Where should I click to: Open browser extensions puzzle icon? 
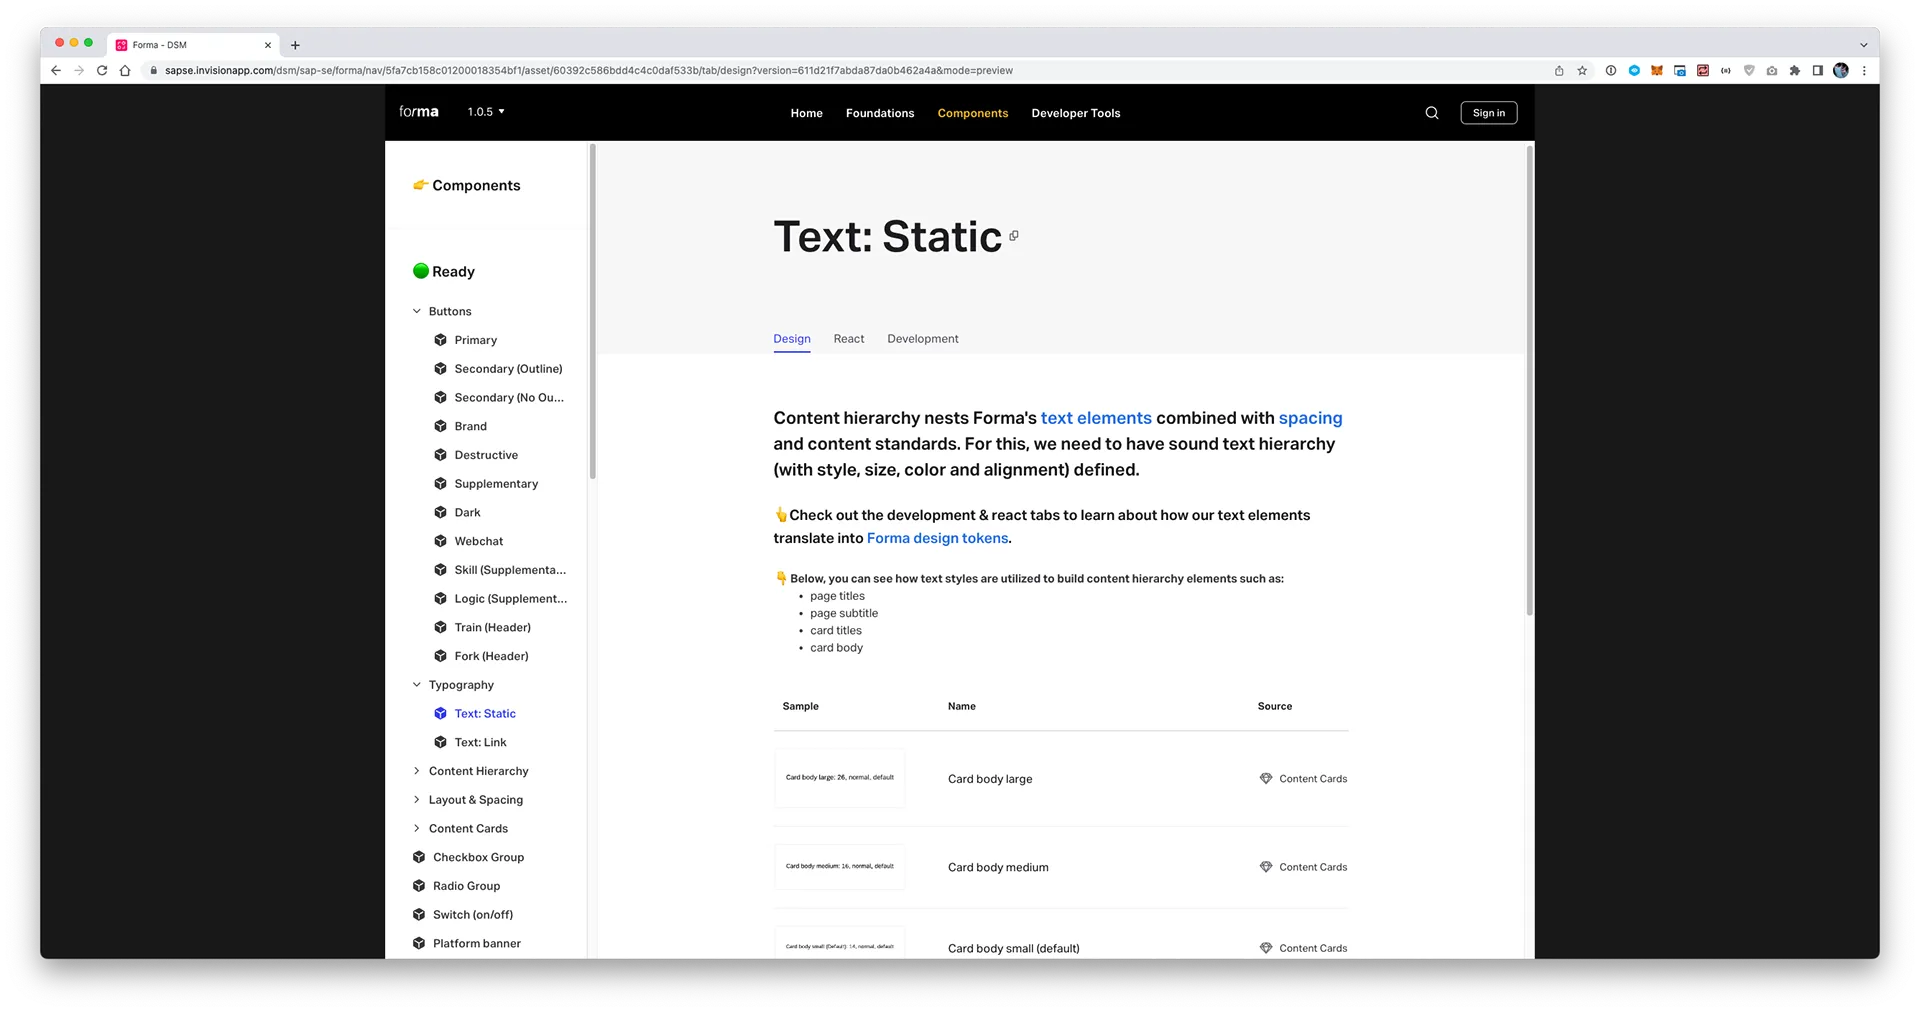[1795, 71]
